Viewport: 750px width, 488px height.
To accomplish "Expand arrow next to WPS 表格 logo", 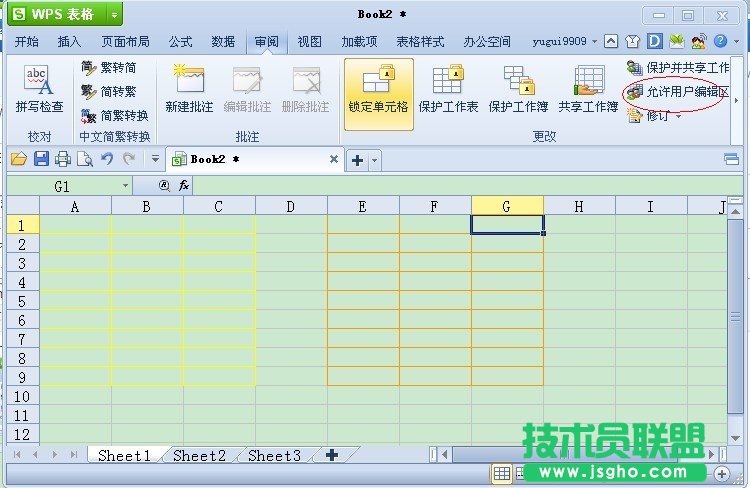I will pos(114,14).
